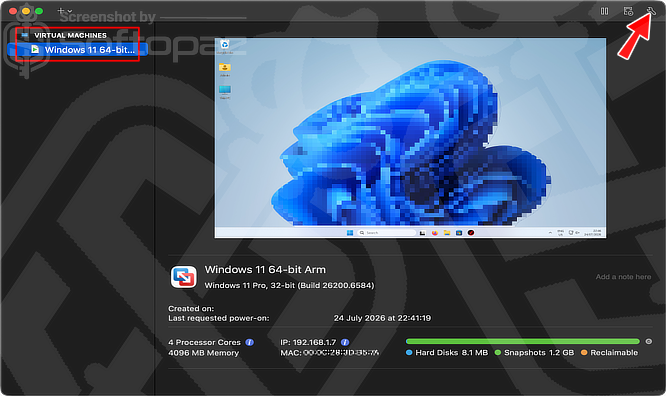Click the user folder icon in the VM preview
Image resolution: width=666 pixels, height=396 pixels.
point(225,69)
